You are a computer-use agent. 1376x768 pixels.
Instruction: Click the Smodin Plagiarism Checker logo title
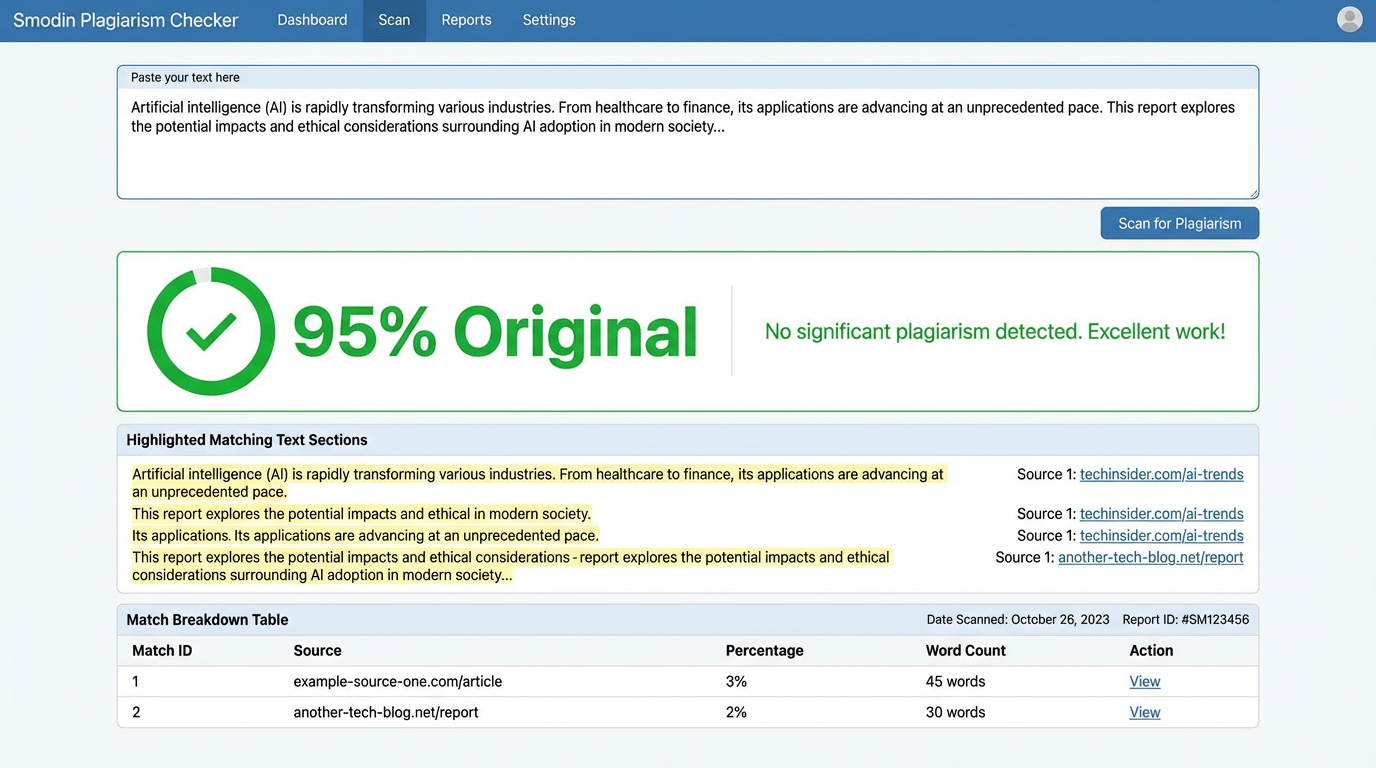126,20
